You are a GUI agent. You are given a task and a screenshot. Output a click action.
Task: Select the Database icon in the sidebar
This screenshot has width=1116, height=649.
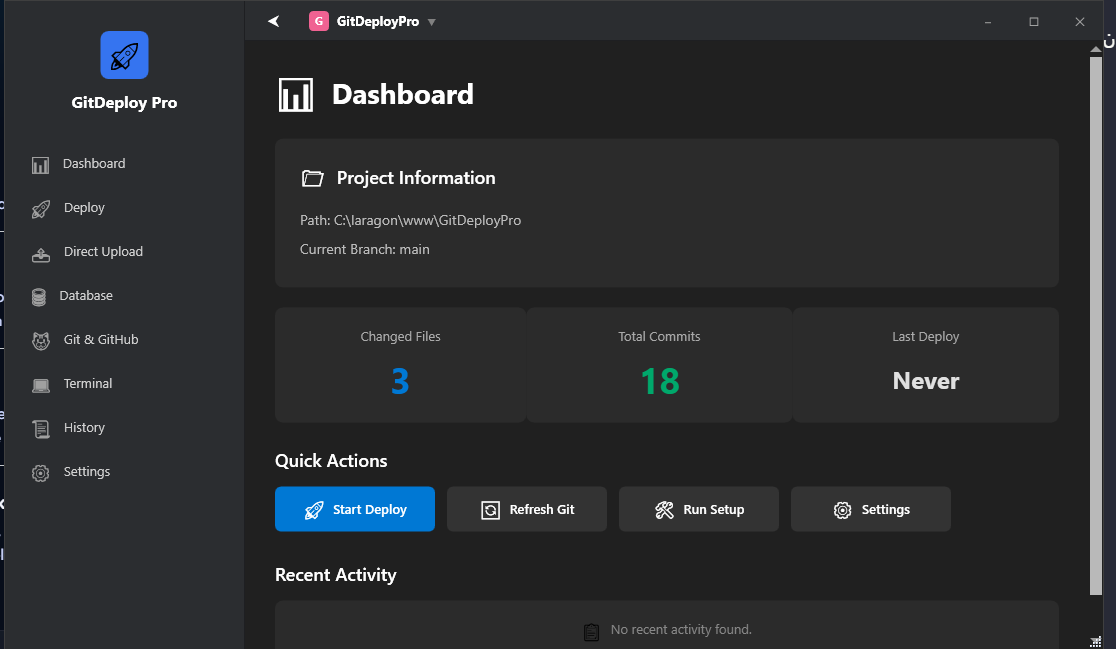[40, 295]
